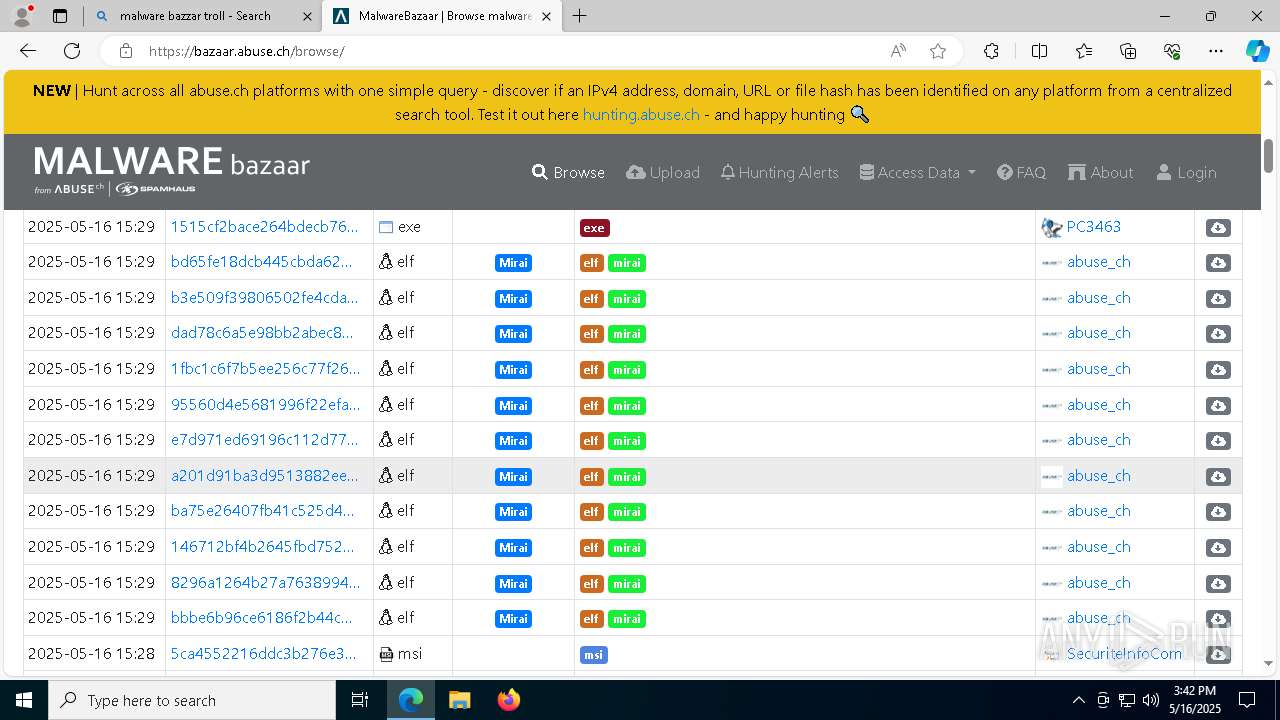Download the sample in the 146712bf4b2645fbd752 row
1280x720 pixels.
tap(1218, 548)
